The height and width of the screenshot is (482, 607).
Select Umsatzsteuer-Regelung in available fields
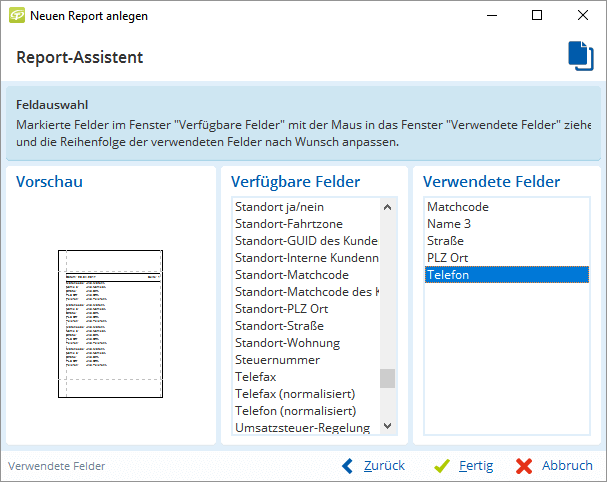click(x=302, y=428)
